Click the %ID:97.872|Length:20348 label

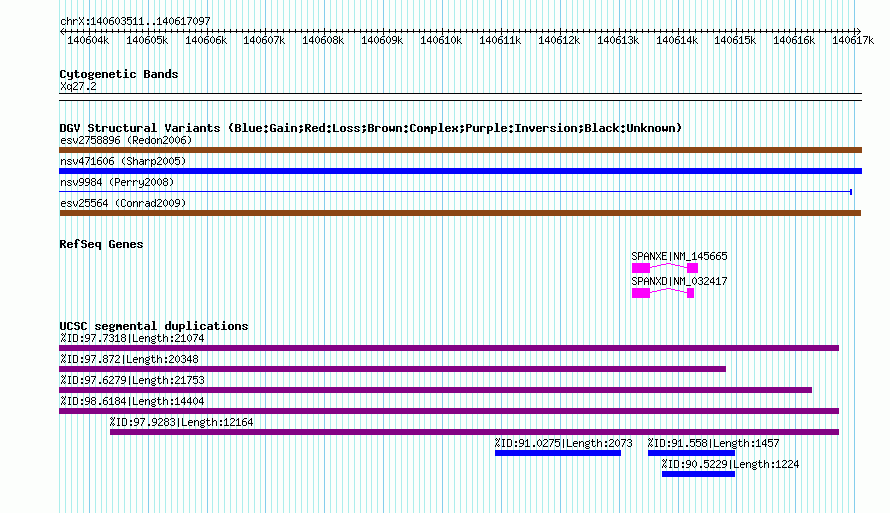coord(129,359)
